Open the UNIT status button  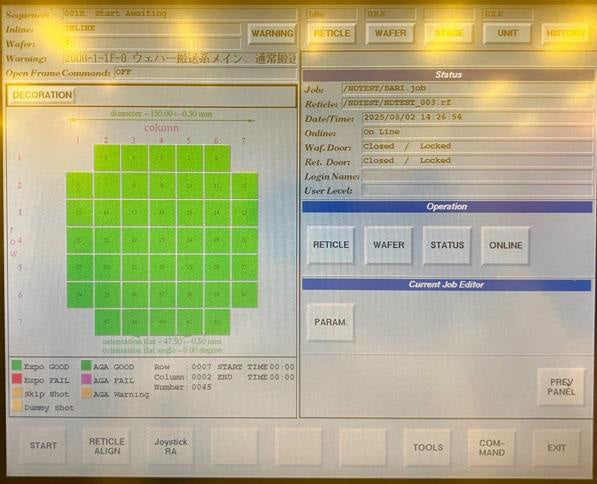pyautogui.click(x=507, y=34)
